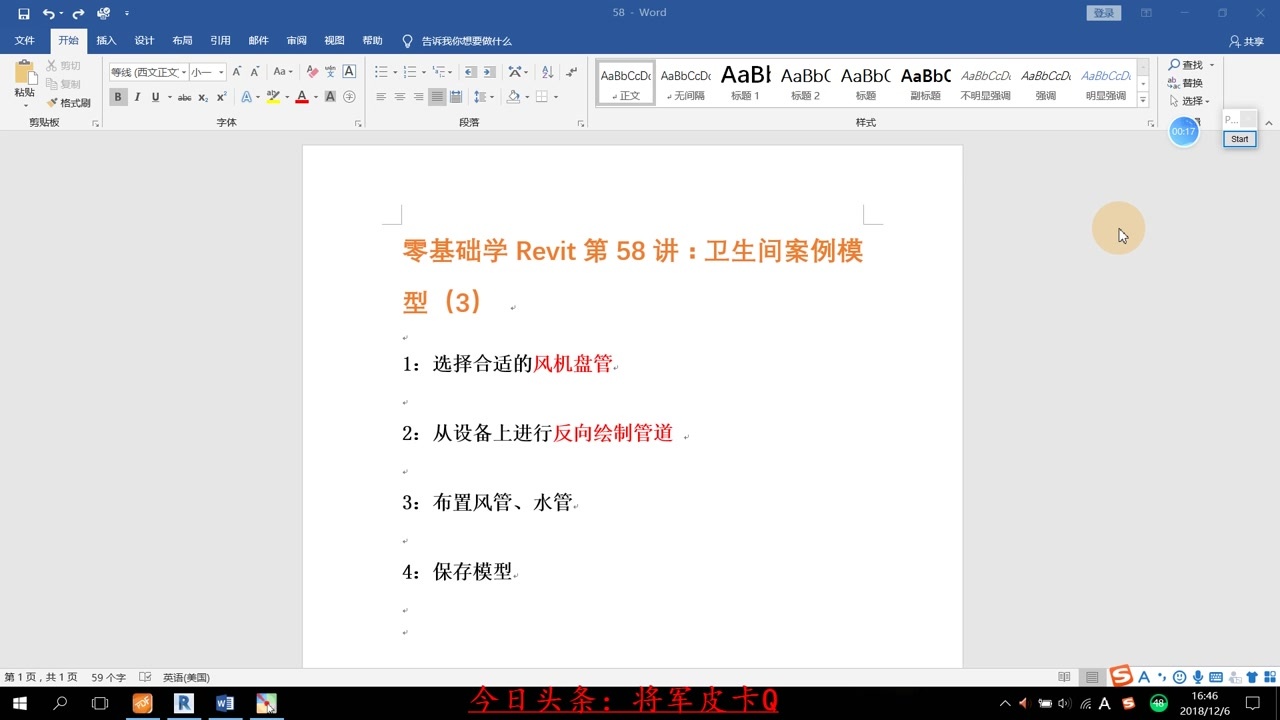Click the Redo arrow icon

point(78,14)
